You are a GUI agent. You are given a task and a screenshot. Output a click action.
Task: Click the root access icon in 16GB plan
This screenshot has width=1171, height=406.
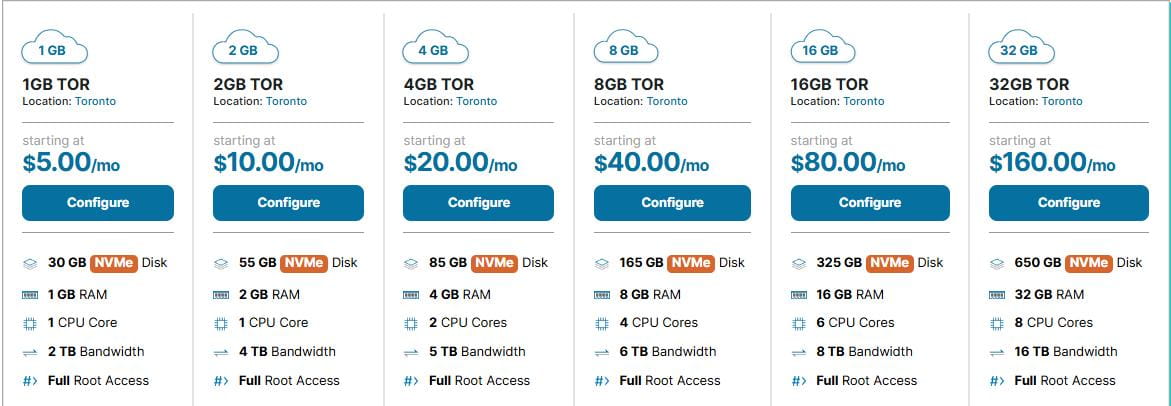798,381
